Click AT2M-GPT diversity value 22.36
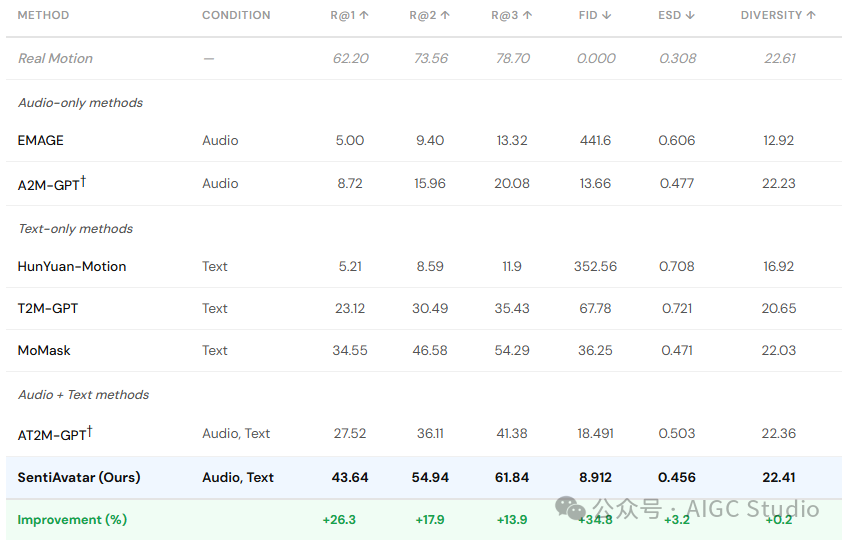Screen dimensions: 847x543 (778, 433)
